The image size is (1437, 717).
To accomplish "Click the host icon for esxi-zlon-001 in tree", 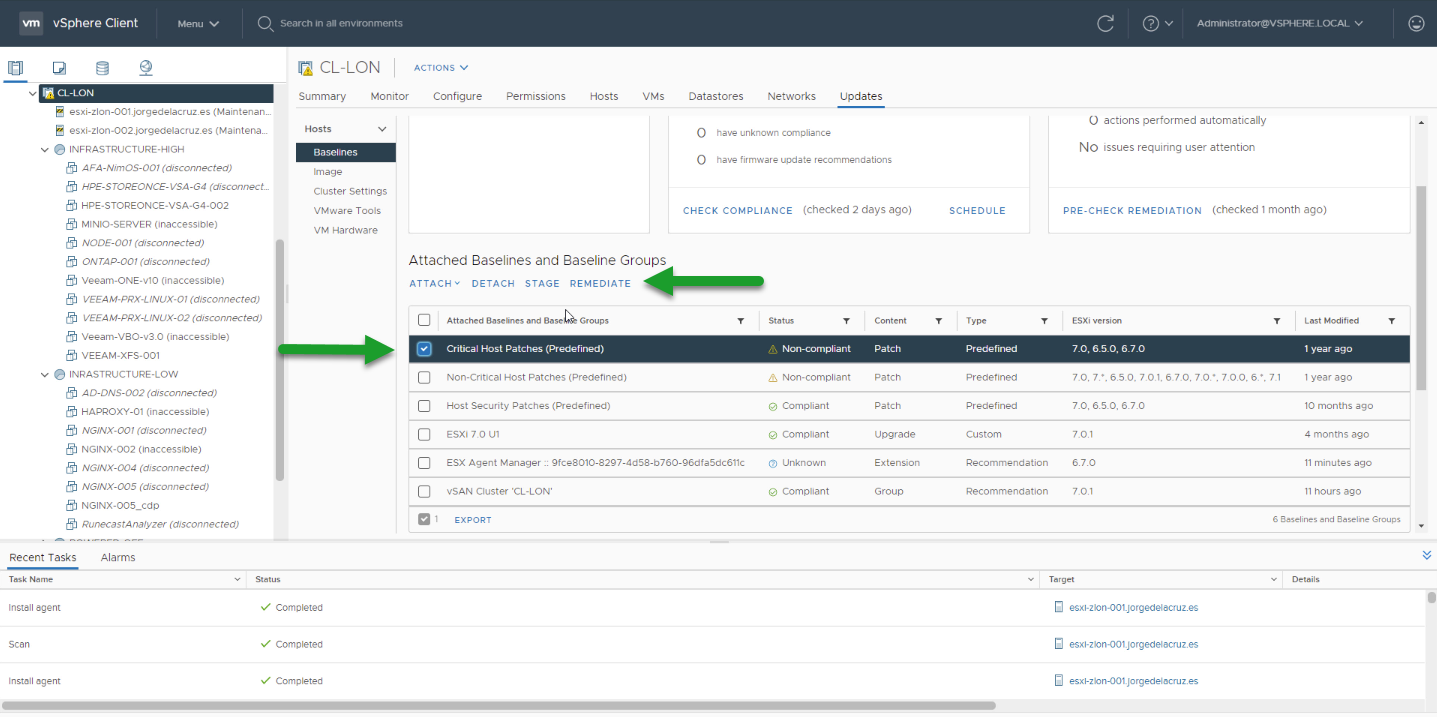I will (x=60, y=111).
